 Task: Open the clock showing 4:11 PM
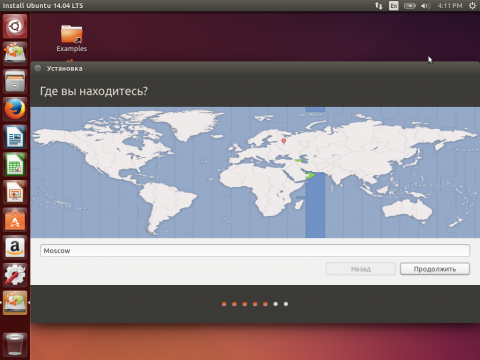pyautogui.click(x=450, y=6)
